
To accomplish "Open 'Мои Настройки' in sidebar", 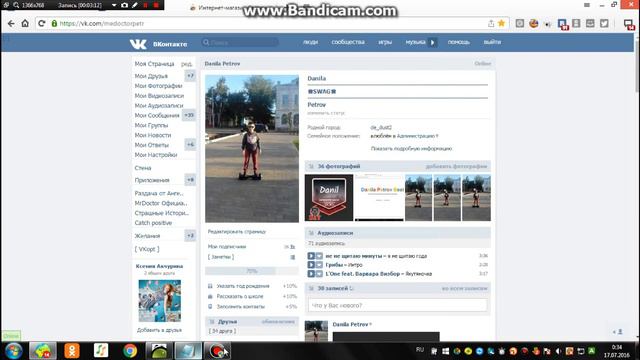I will click(x=156, y=155).
